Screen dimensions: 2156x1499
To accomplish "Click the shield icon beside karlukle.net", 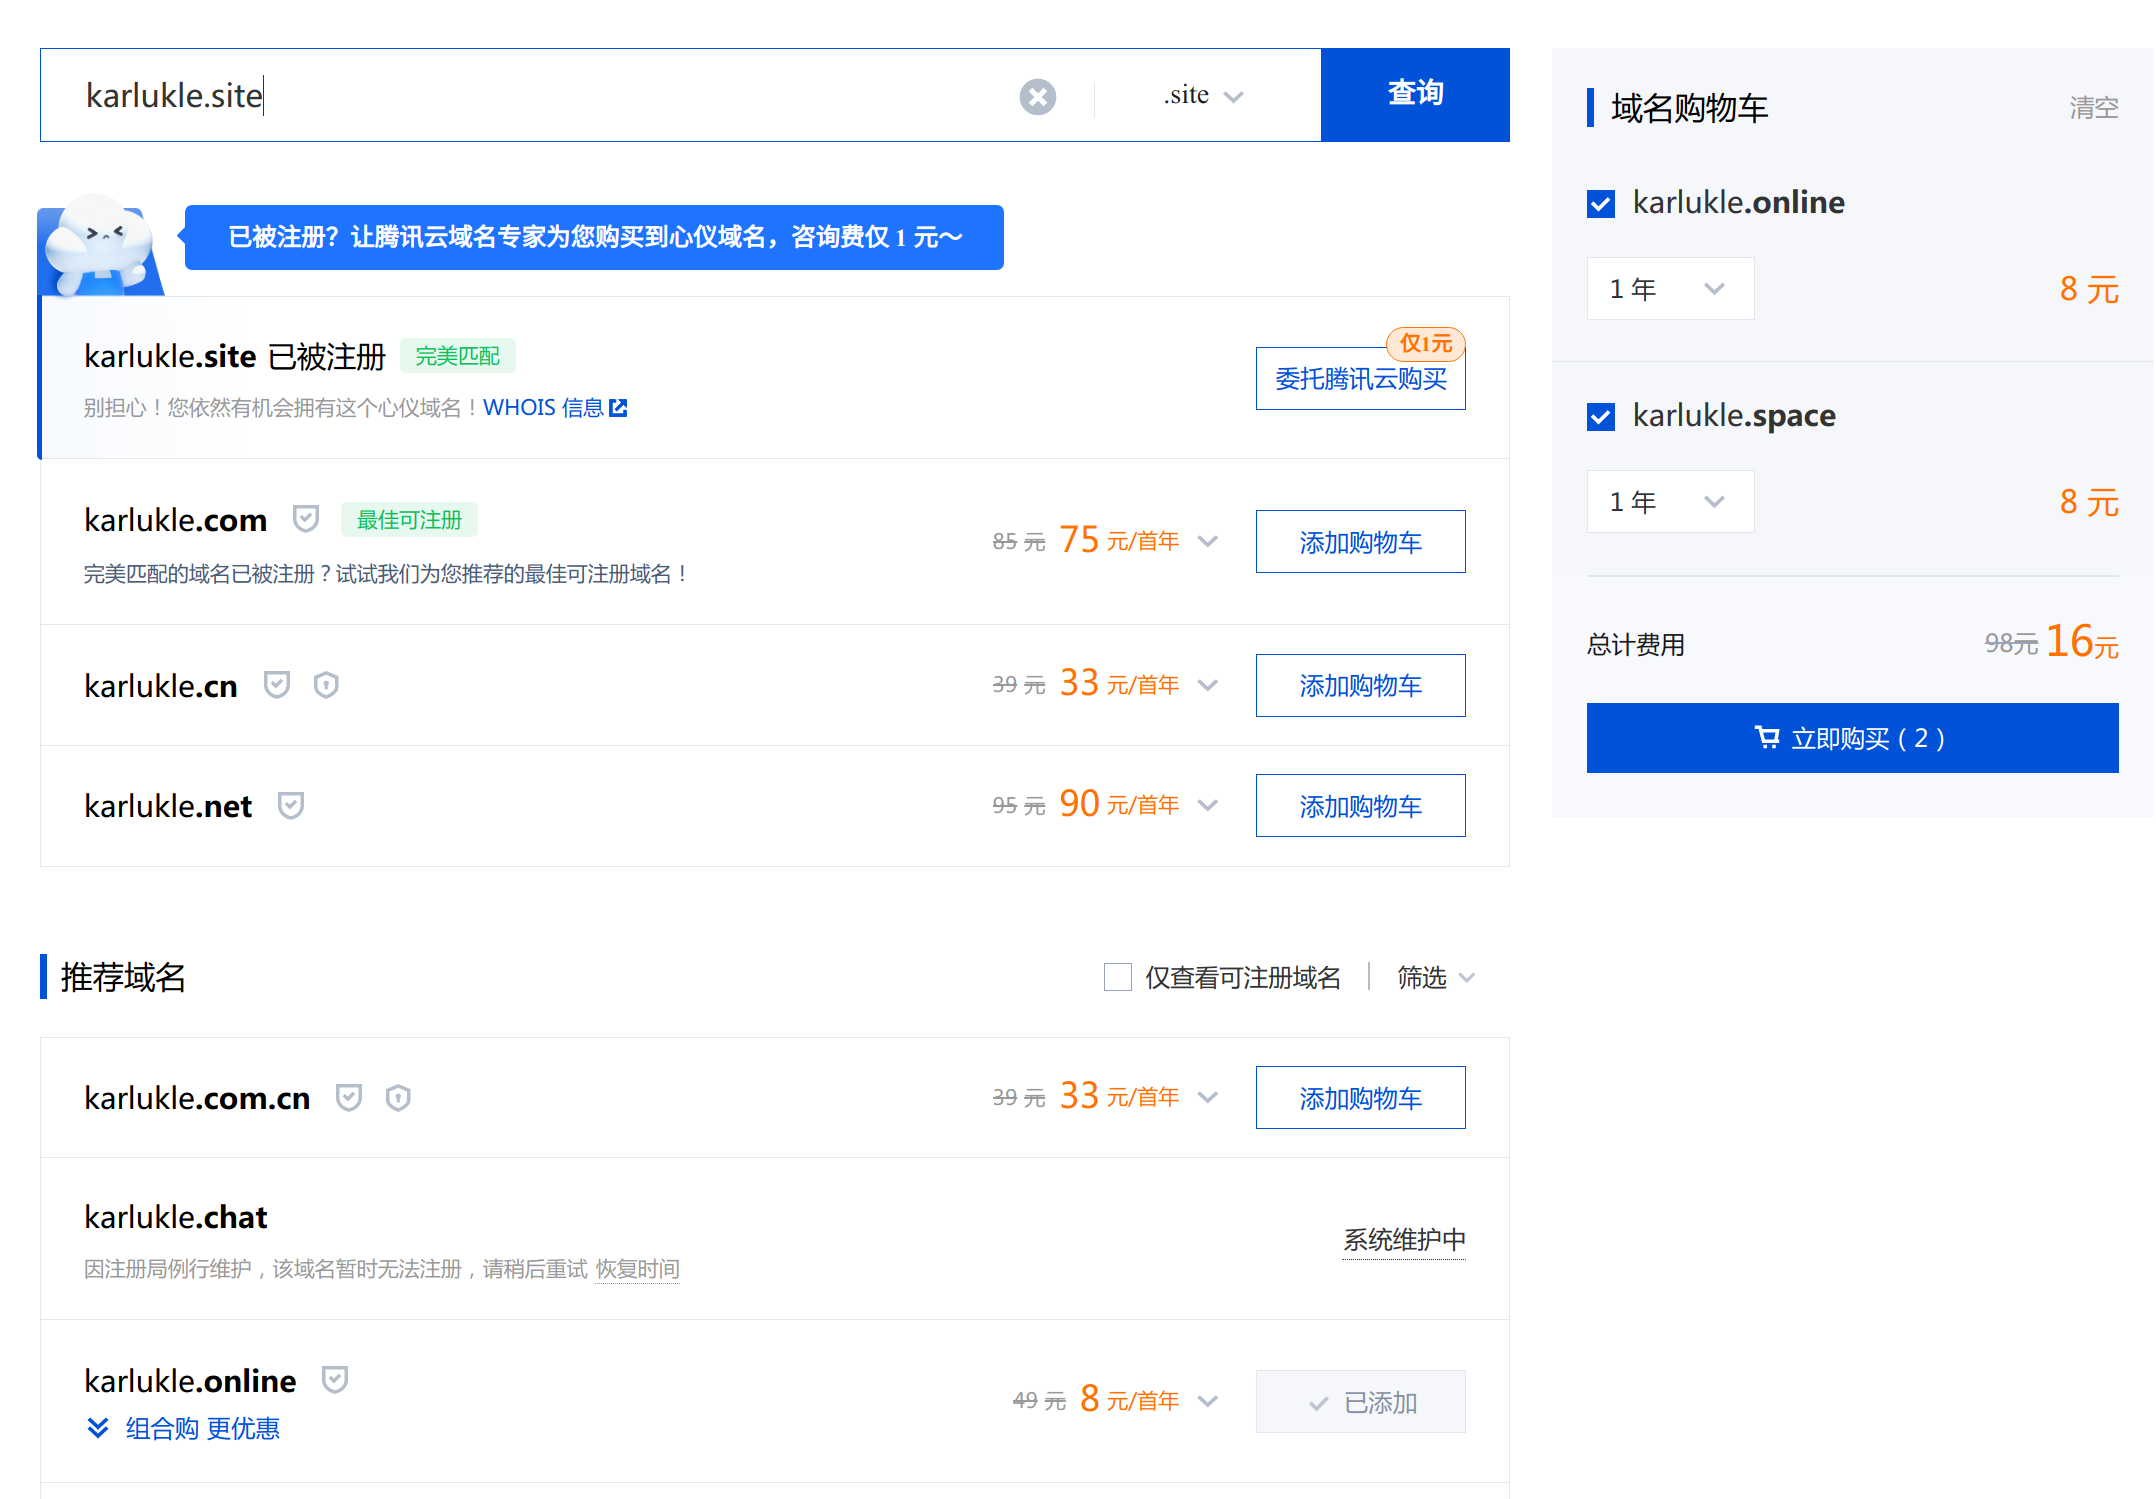I will (x=291, y=805).
